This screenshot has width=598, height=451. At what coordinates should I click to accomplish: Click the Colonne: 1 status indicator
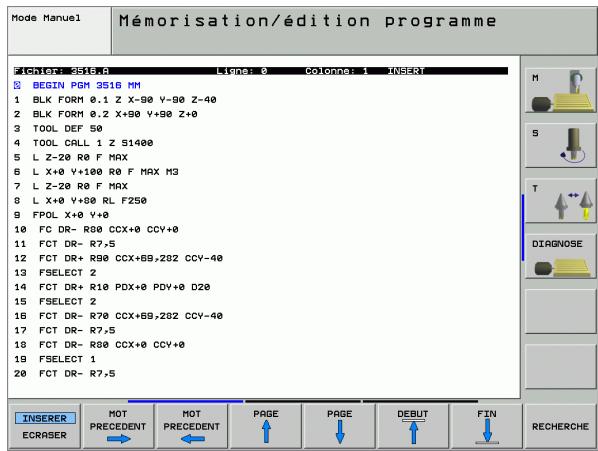point(337,71)
